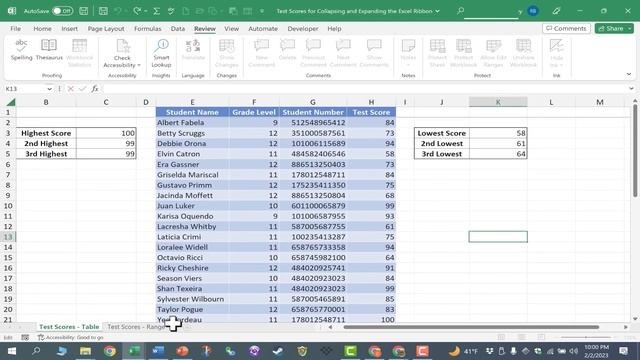Screen dimensions: 640x360
Task: Open Steam from the taskbar
Action: 278,351
